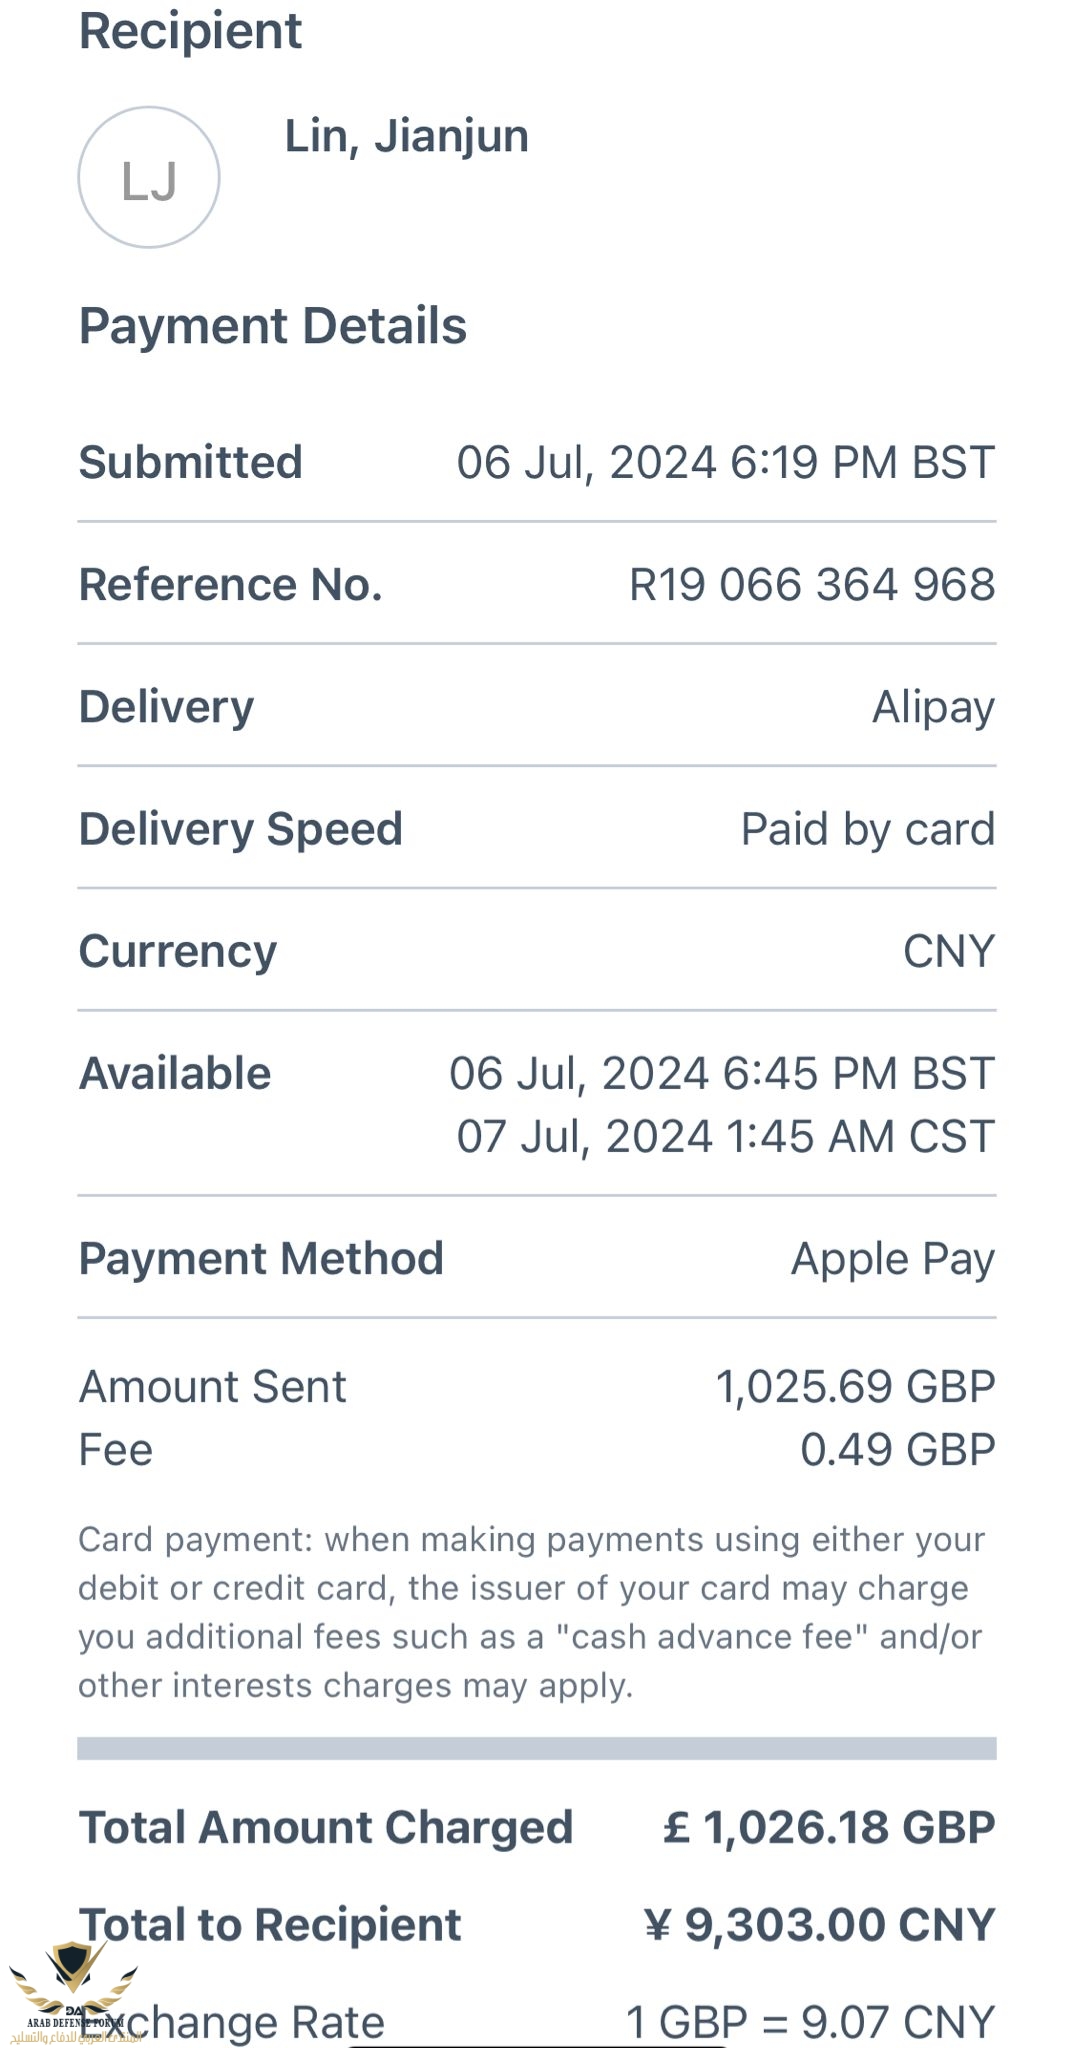Tap the Total Amount Charged £1,026.18 value
The width and height of the screenshot is (1074, 2048).
click(829, 1827)
